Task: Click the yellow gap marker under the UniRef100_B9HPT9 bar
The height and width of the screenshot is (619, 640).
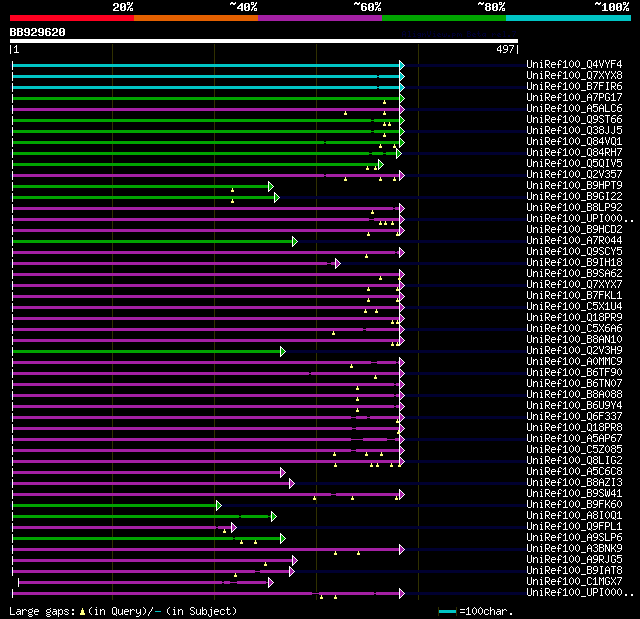Action: click(x=232, y=190)
